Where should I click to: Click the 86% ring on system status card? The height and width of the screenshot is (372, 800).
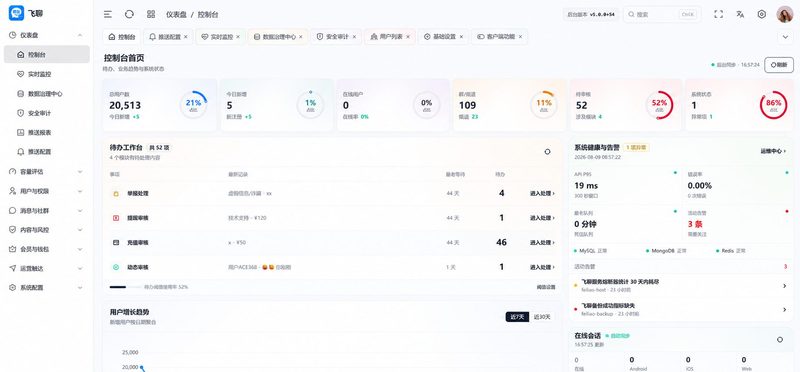point(773,105)
